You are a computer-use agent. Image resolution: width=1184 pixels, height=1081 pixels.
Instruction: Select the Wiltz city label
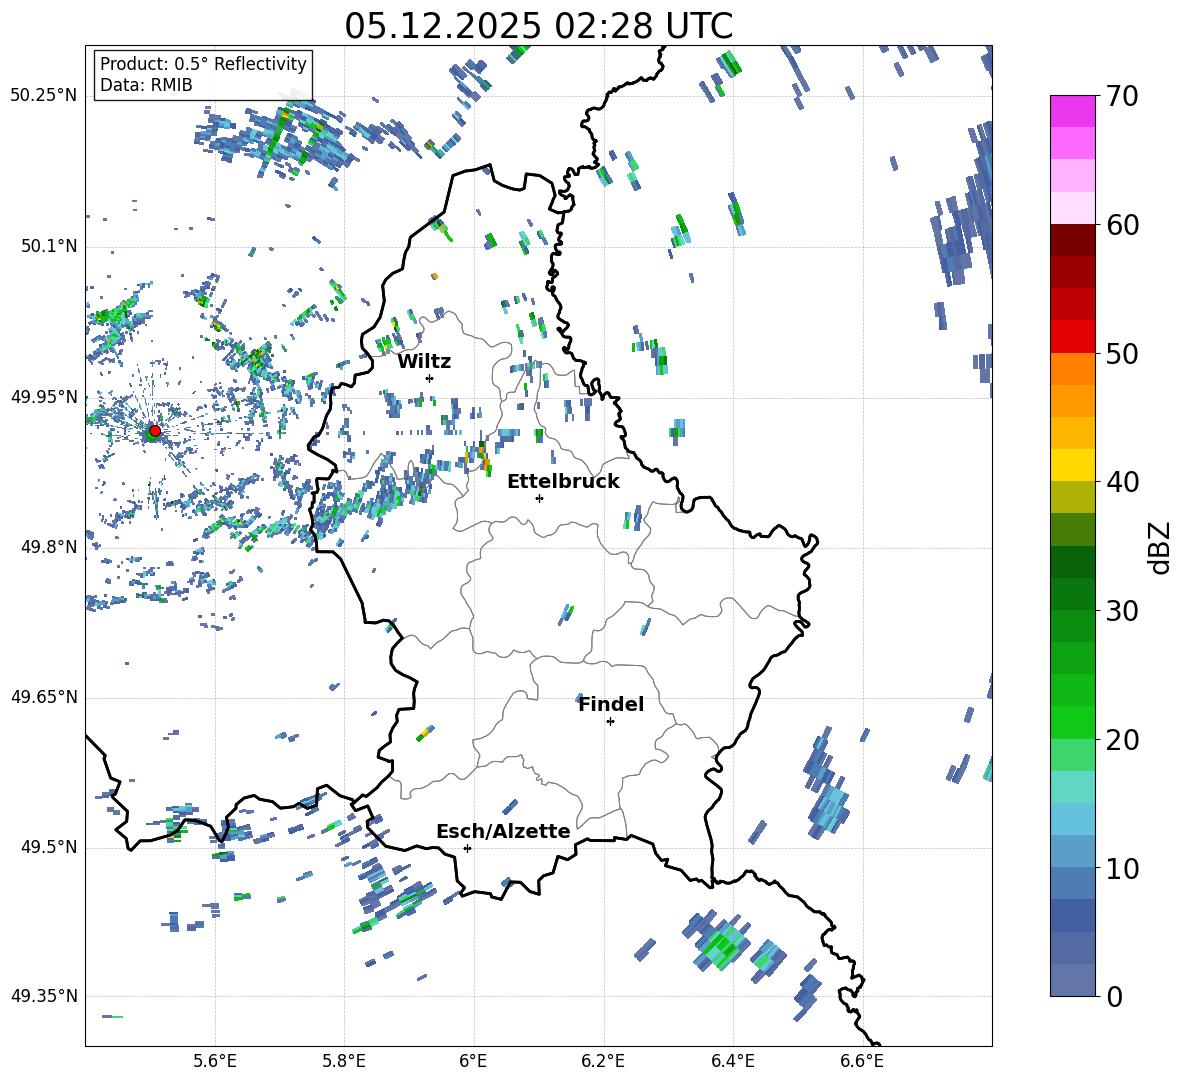[424, 361]
